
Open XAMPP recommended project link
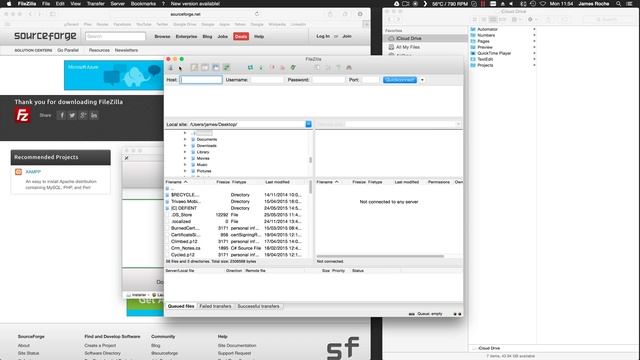tap(33, 172)
